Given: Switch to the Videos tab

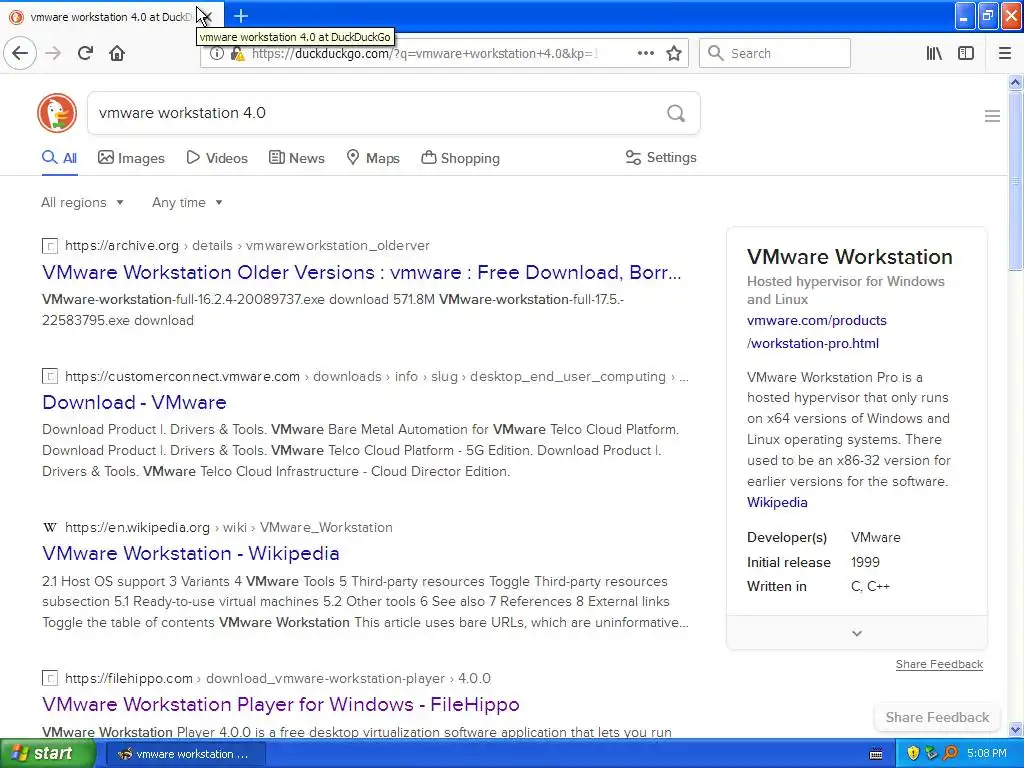Looking at the screenshot, I should tap(217, 158).
